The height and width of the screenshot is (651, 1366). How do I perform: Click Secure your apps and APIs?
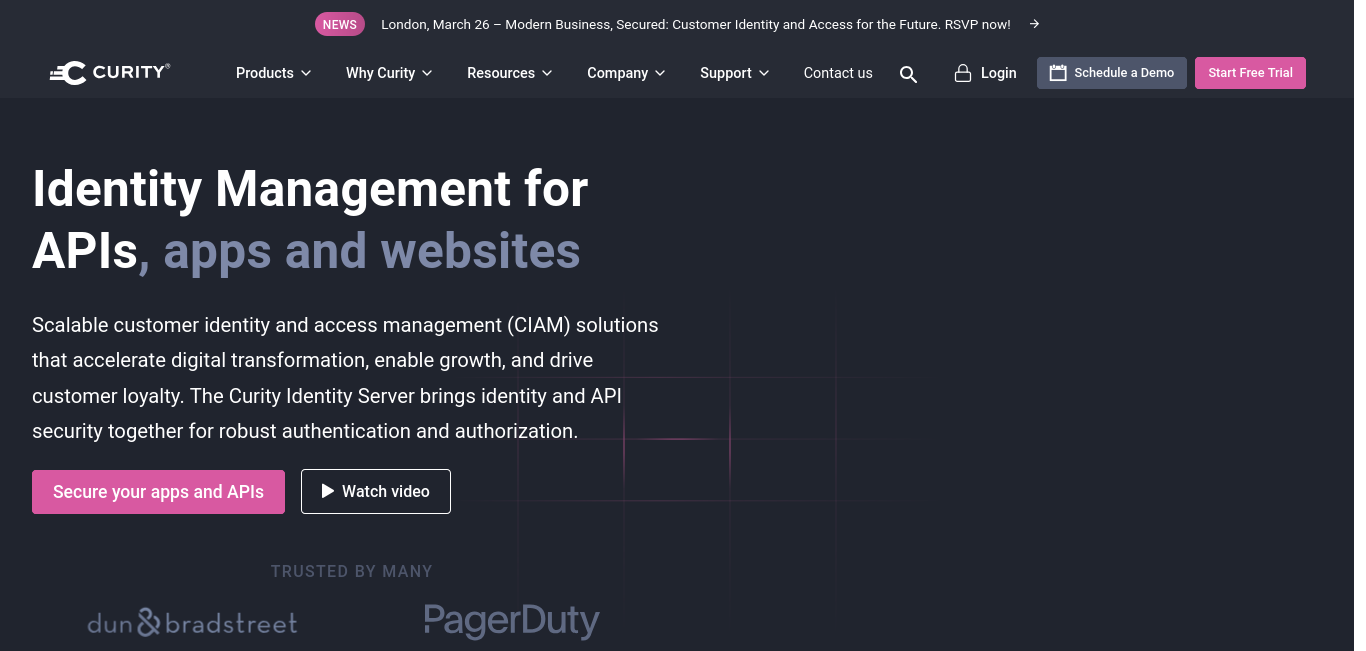(x=158, y=492)
